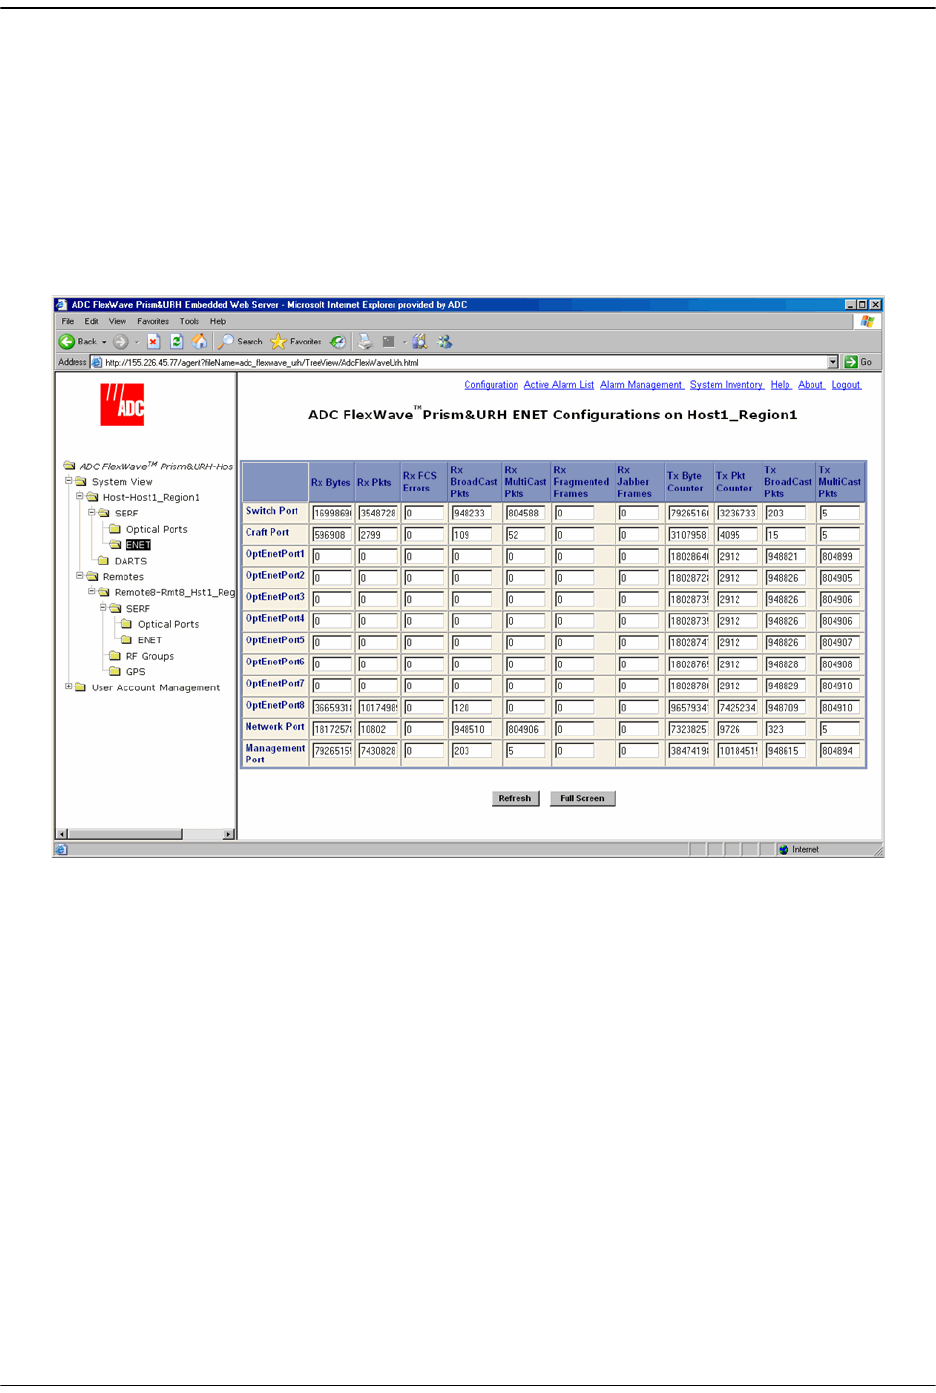Click the ADC red logo

click(122, 405)
